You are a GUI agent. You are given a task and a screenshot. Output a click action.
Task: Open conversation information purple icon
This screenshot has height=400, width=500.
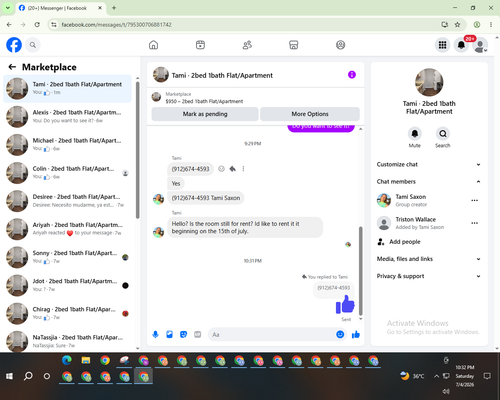click(x=352, y=75)
